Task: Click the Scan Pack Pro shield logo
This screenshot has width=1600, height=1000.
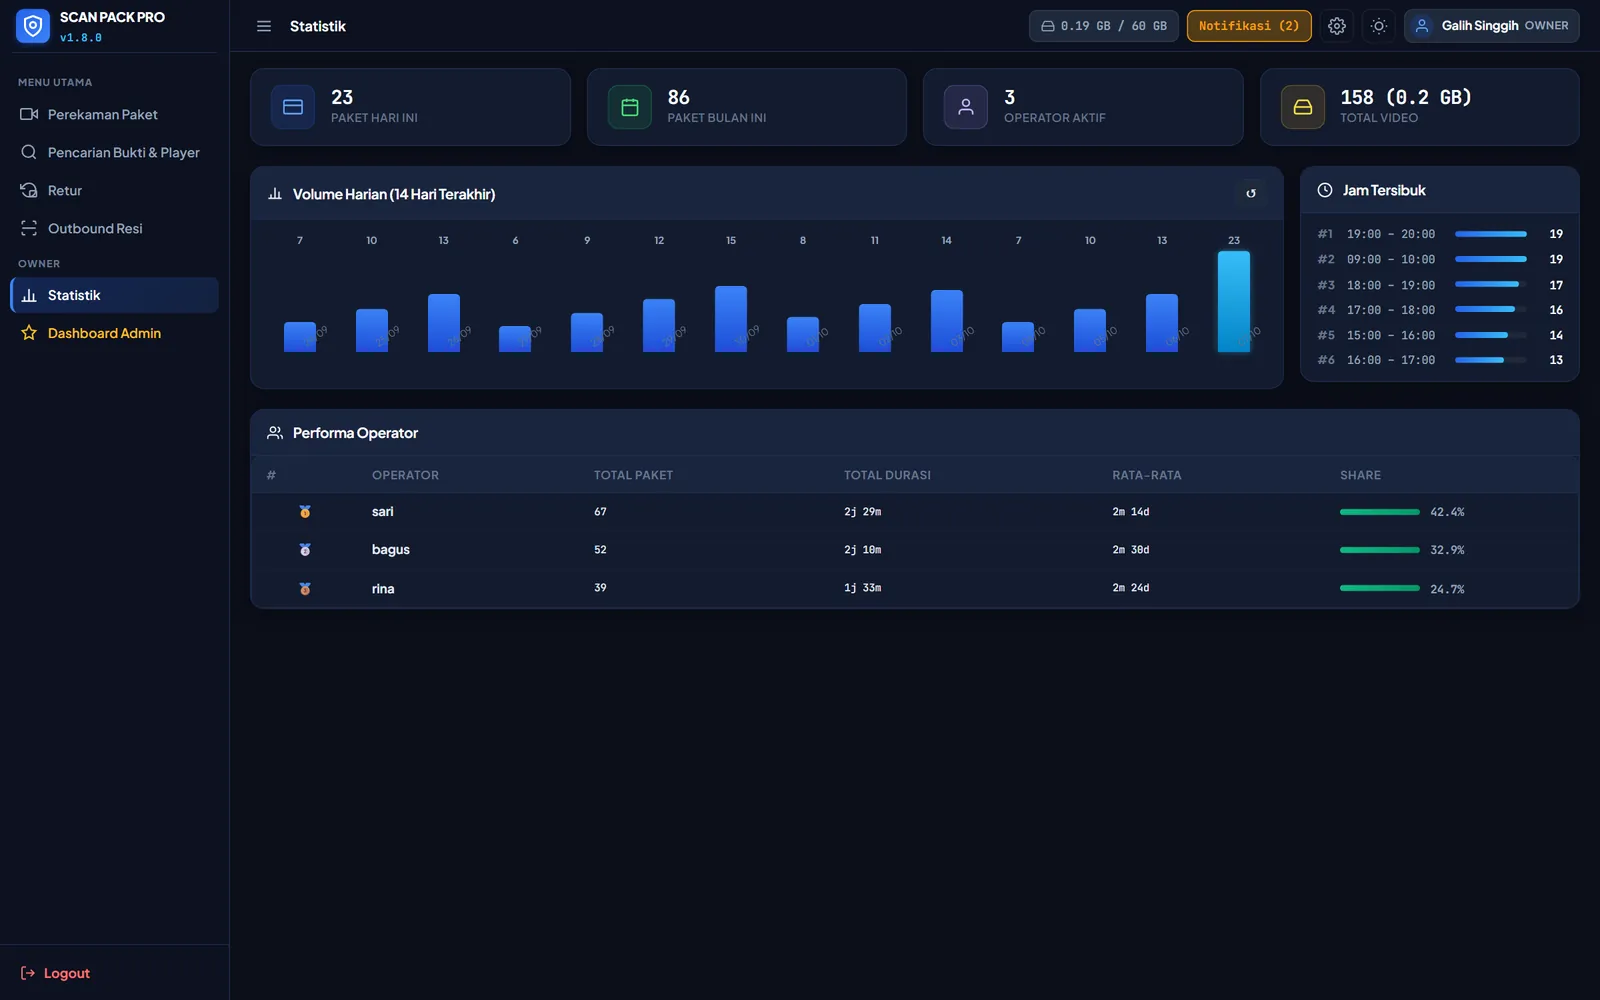Action: [33, 26]
